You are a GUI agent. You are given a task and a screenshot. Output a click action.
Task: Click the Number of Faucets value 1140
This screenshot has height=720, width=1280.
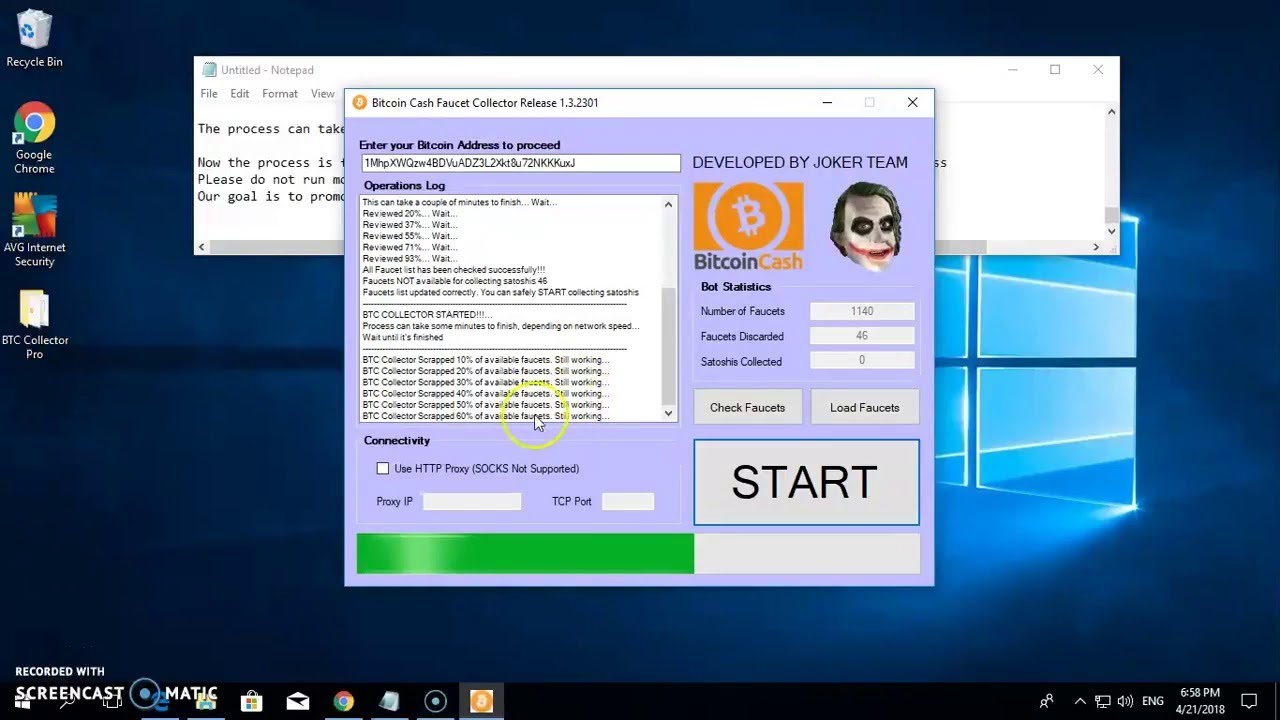[862, 311]
